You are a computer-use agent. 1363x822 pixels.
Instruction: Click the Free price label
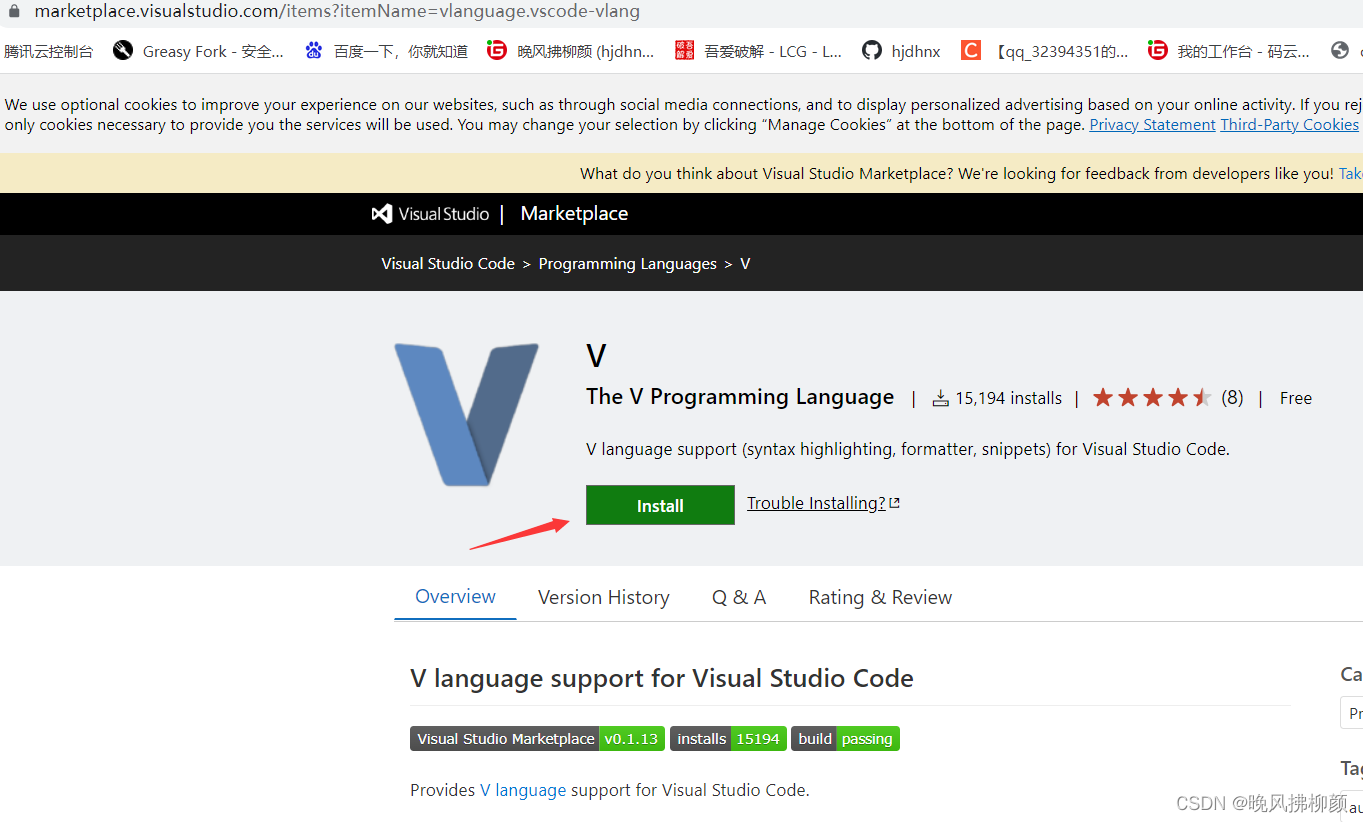coord(1295,398)
